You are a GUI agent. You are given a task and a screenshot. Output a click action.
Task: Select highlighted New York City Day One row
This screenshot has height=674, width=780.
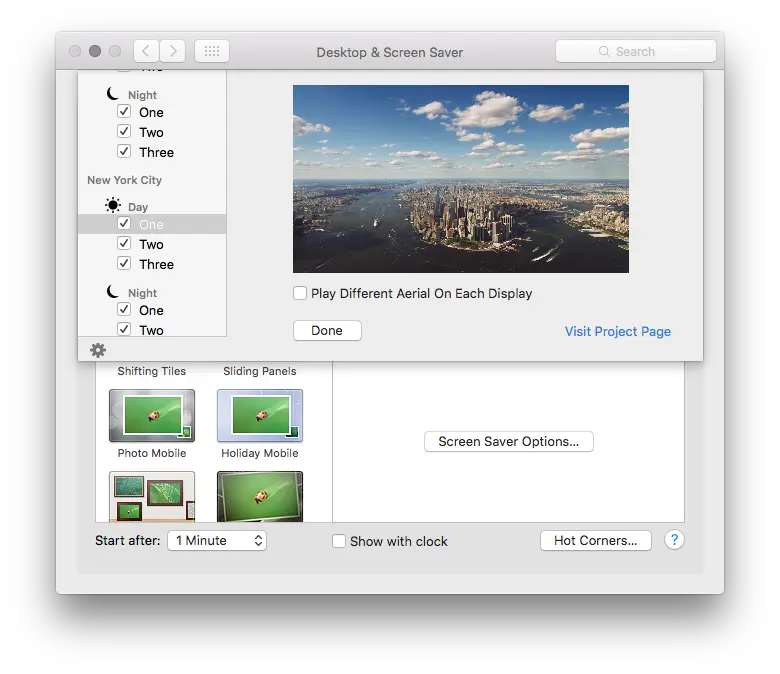[152, 224]
